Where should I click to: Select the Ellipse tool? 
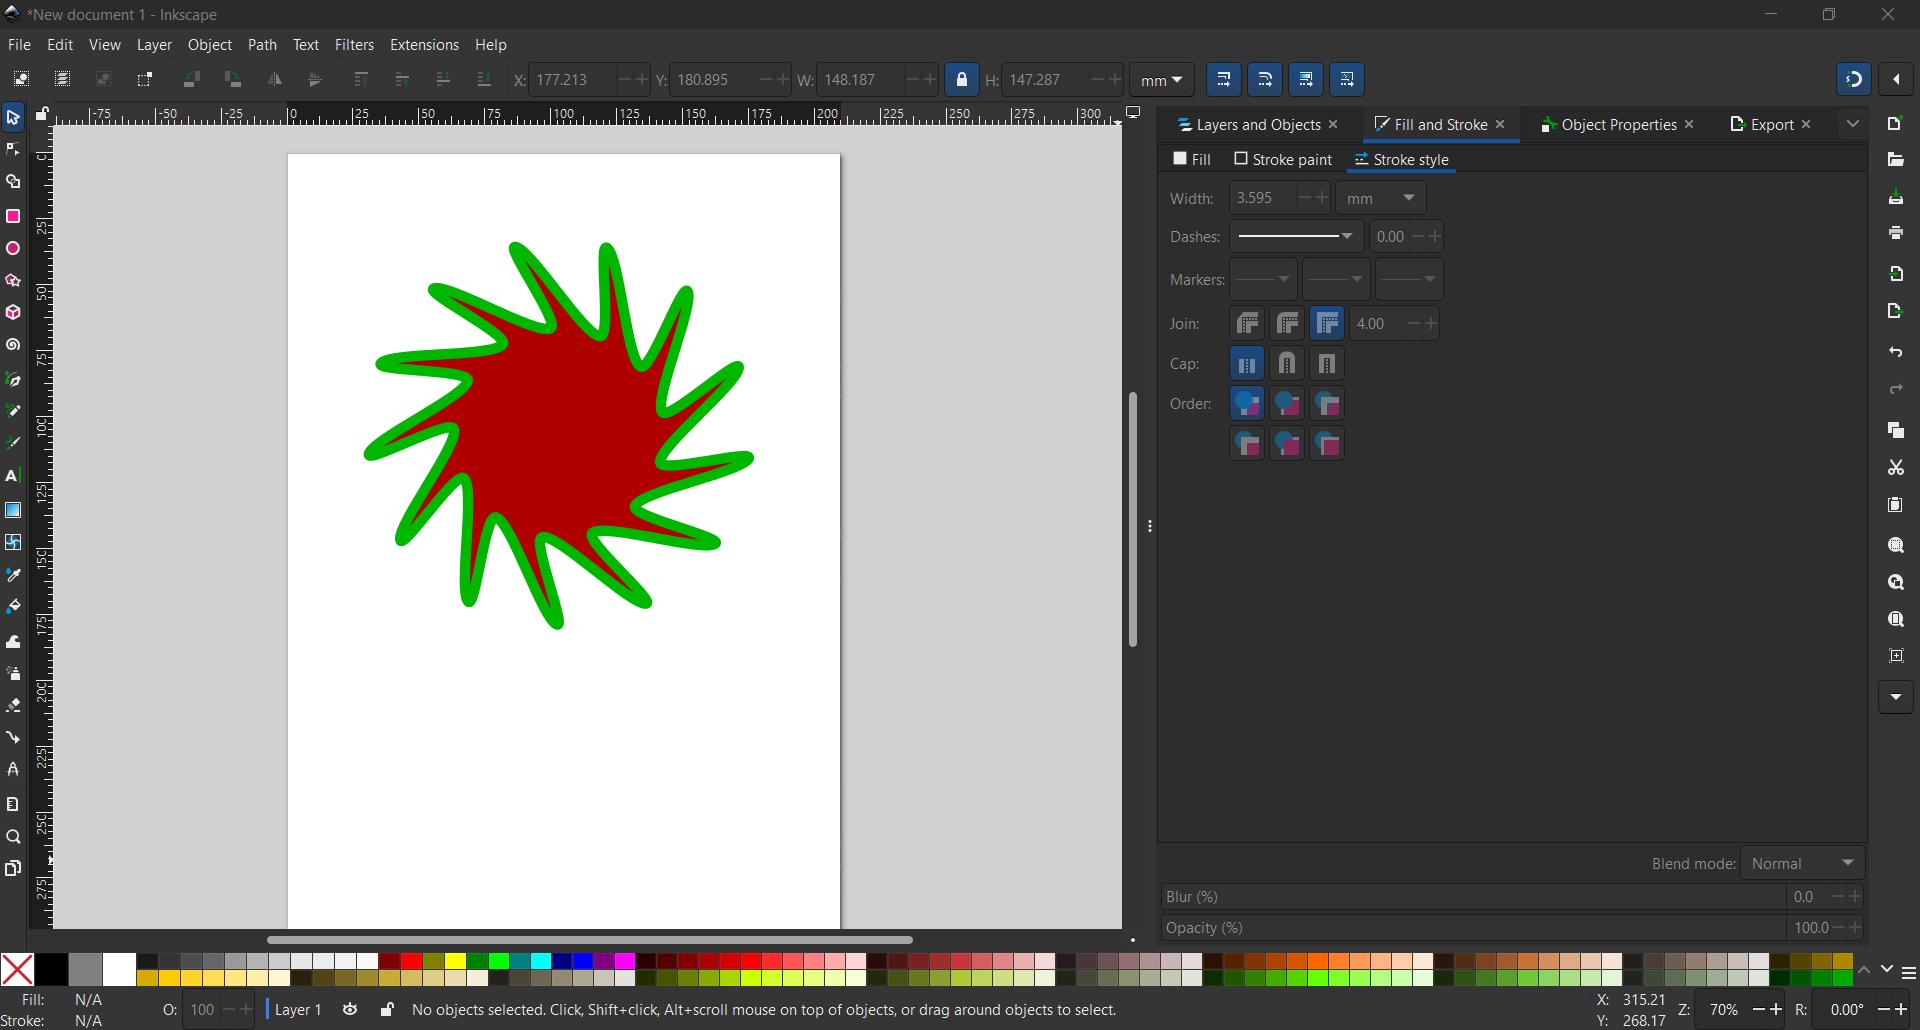[13, 249]
